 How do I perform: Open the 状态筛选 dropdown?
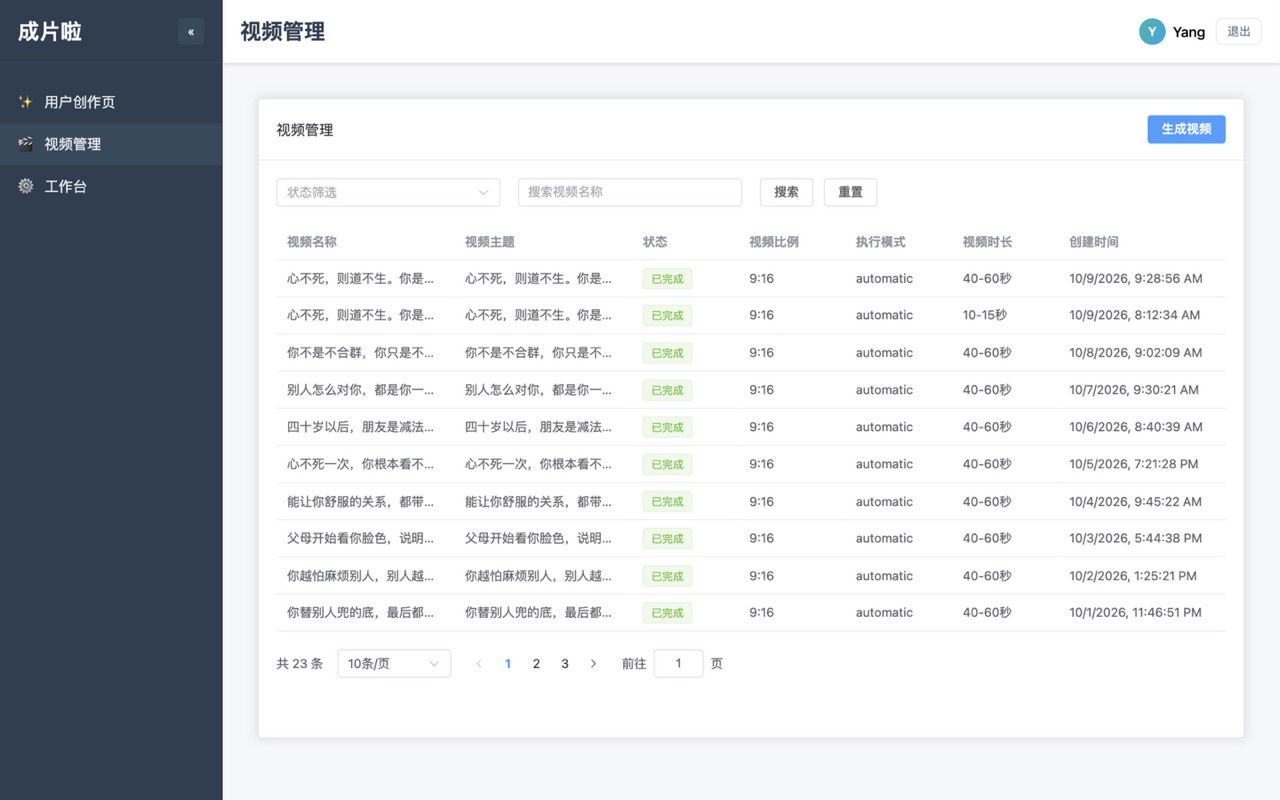click(x=388, y=192)
